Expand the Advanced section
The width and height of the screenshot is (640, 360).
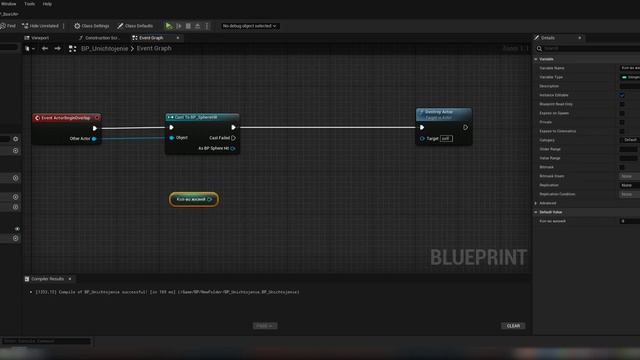pos(536,203)
